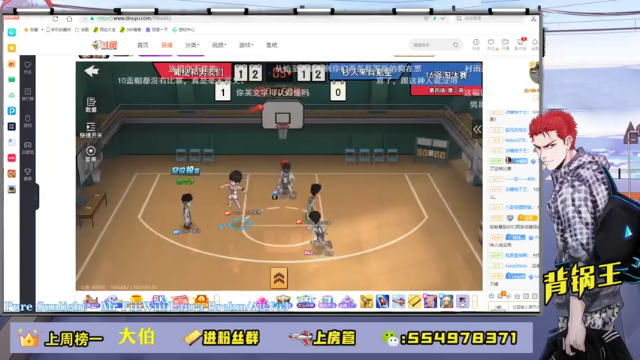Viewport: 640px width, 360px height.
Task: Open the 数据 stats panel in game
Action: pyautogui.click(x=91, y=104)
